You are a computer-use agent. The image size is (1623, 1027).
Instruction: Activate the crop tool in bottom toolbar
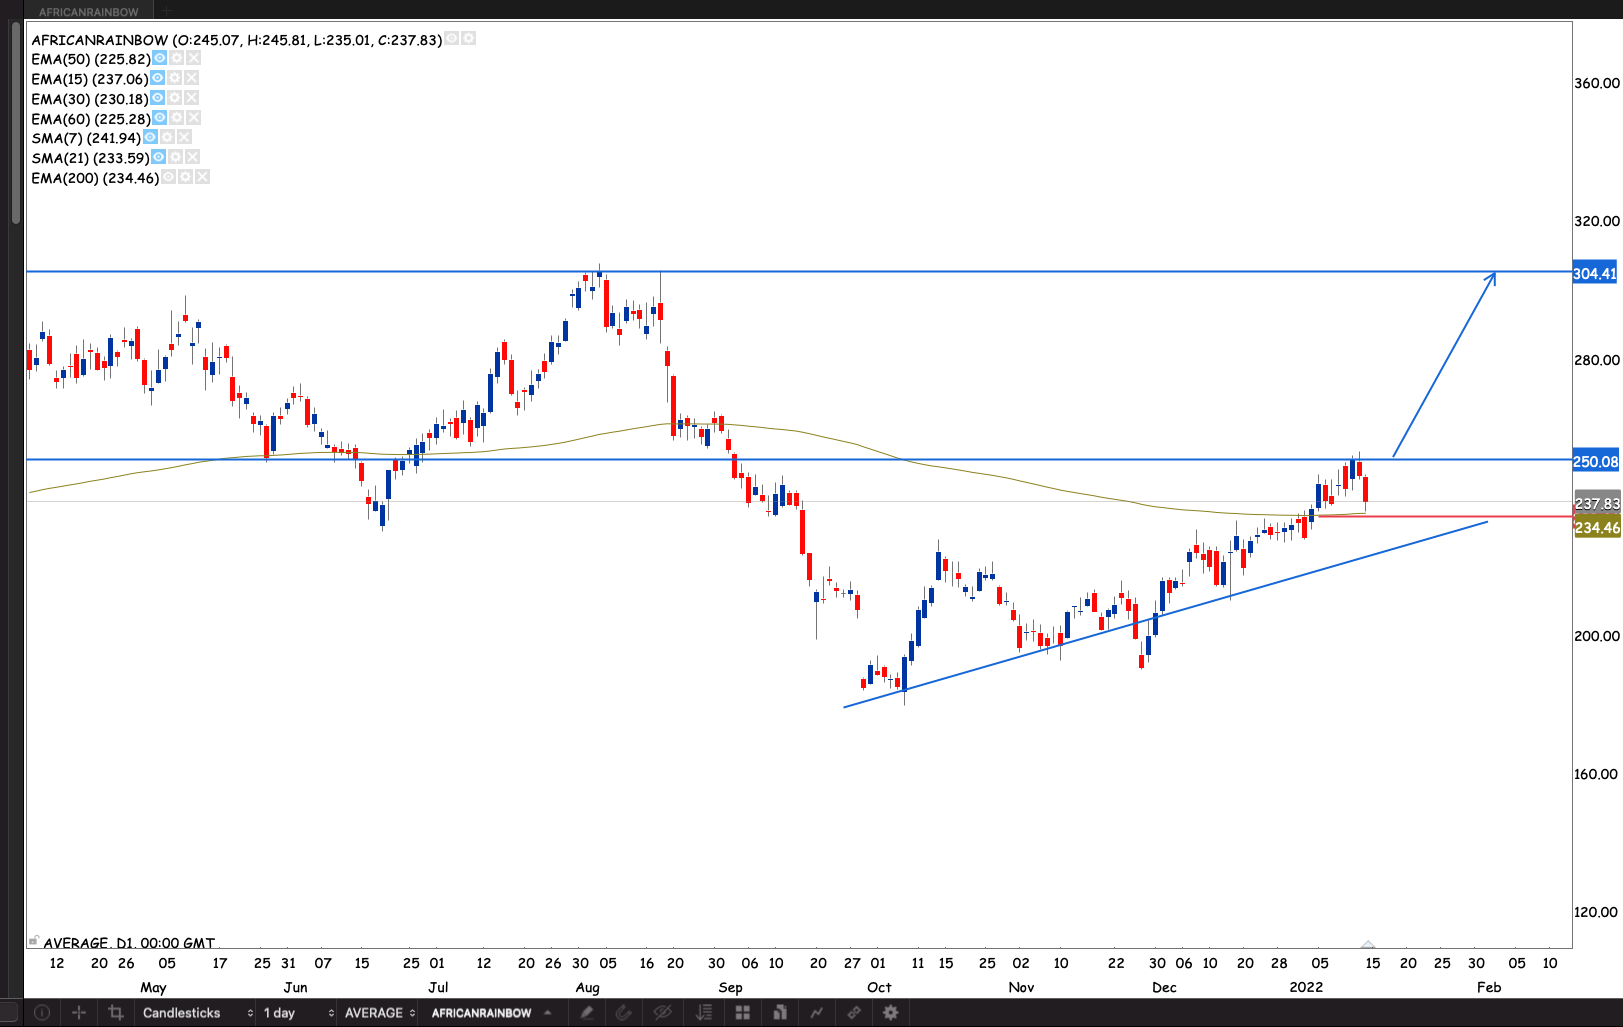(x=116, y=1013)
